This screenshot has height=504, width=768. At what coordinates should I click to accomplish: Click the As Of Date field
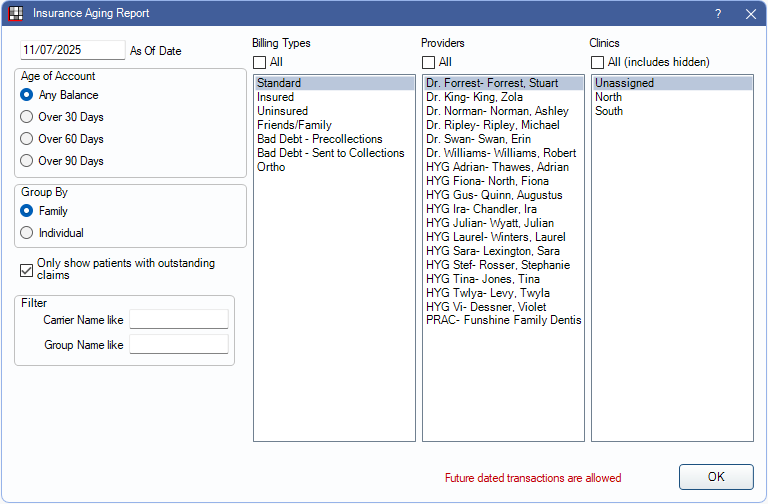[72, 50]
